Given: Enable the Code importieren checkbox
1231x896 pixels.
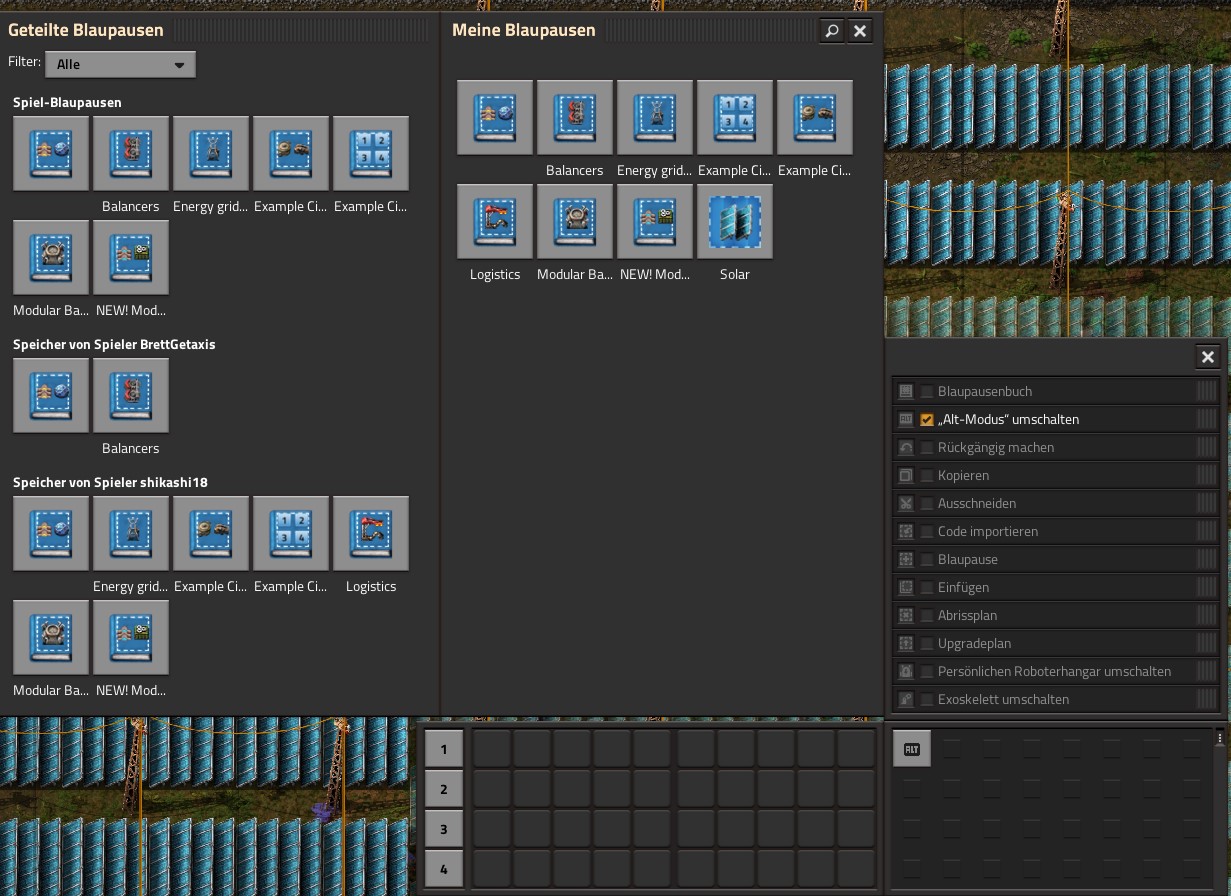Looking at the screenshot, I should (x=927, y=532).
